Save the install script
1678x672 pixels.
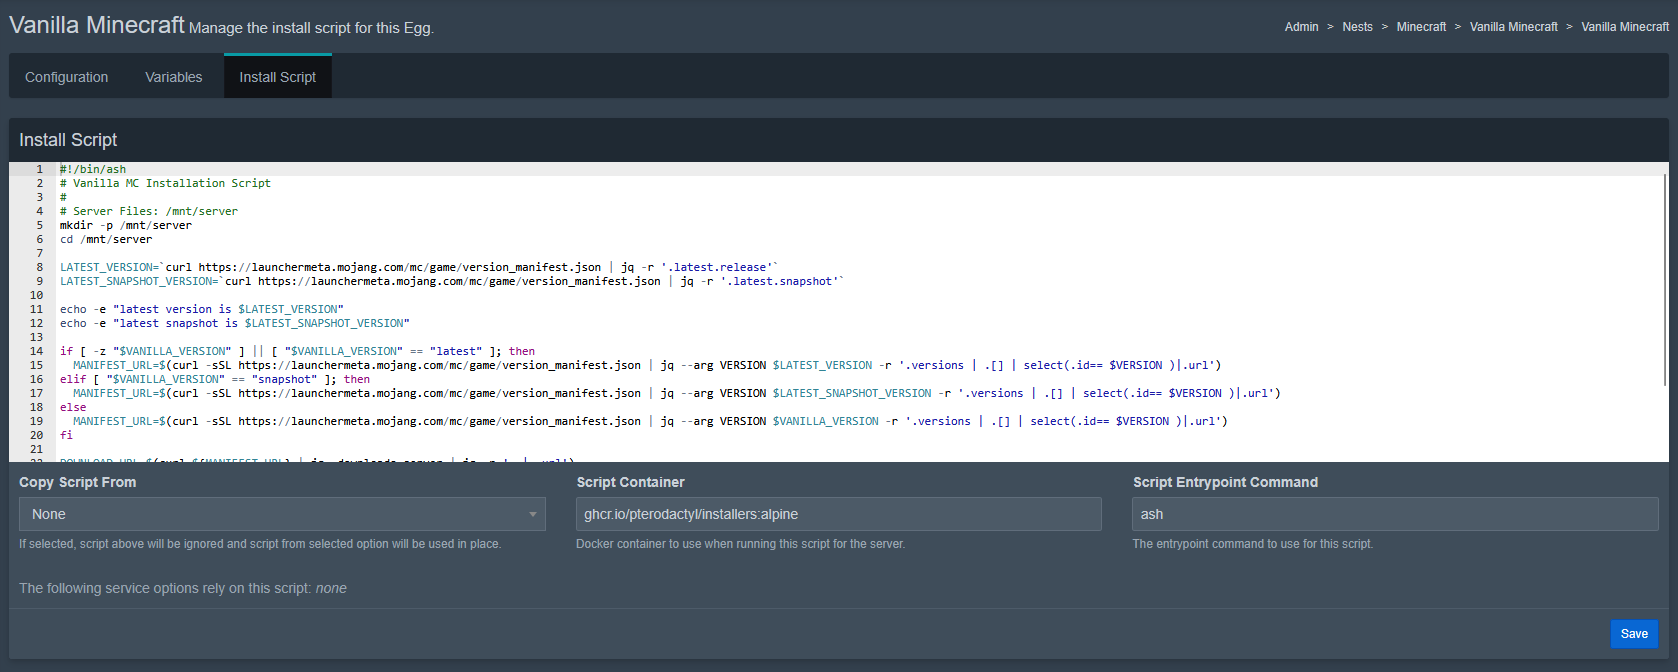1634,634
